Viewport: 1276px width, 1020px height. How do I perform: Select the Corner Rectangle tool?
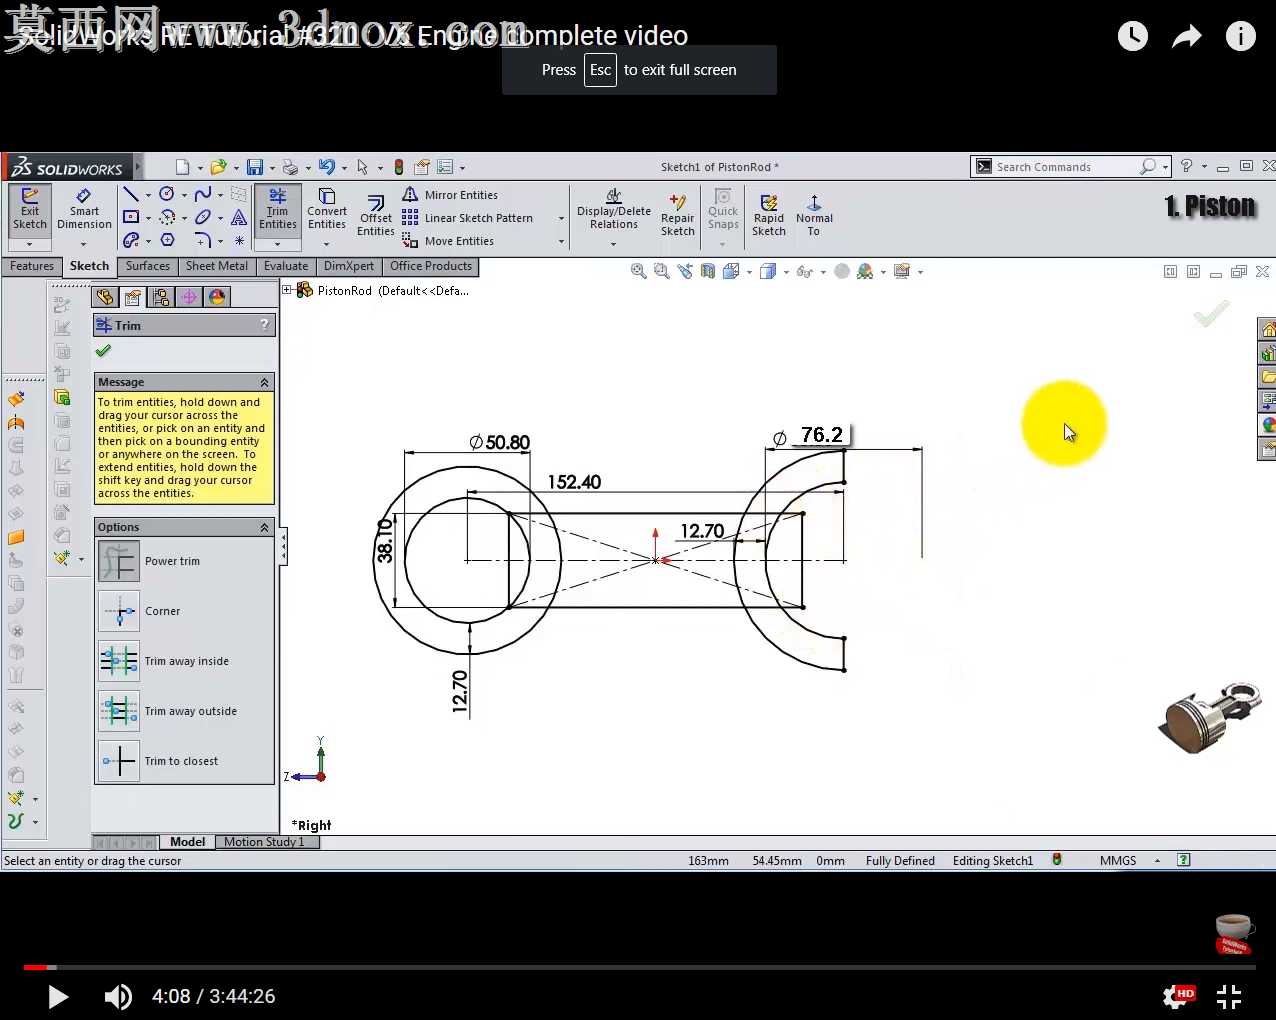[x=131, y=217]
